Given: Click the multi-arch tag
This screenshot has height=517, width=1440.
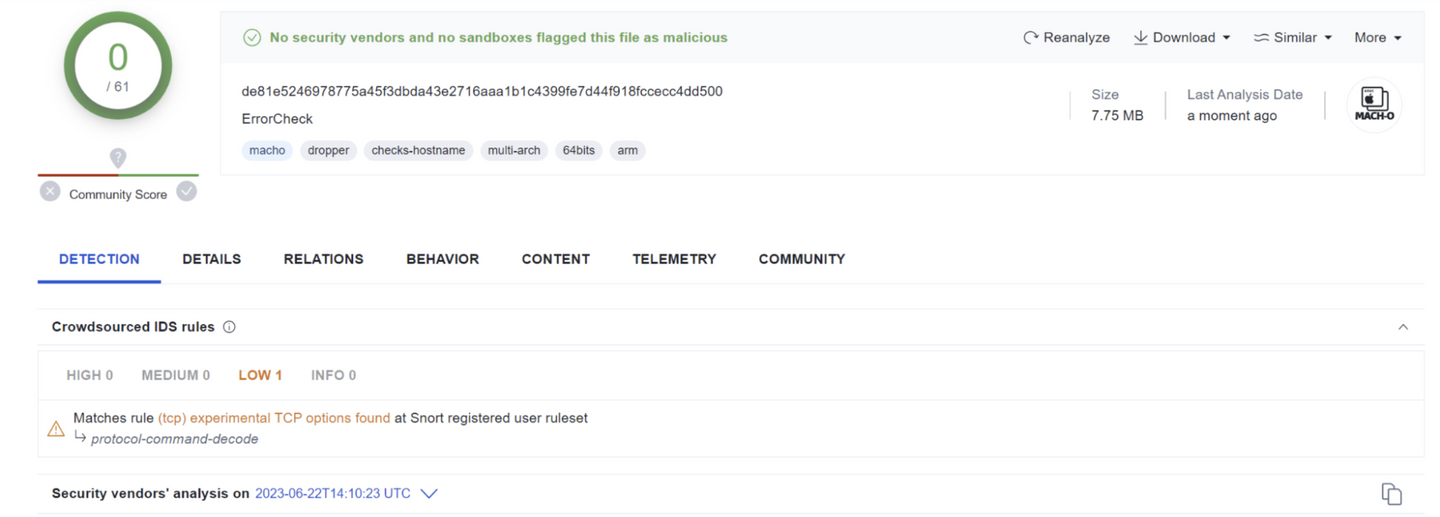Looking at the screenshot, I should [x=514, y=150].
